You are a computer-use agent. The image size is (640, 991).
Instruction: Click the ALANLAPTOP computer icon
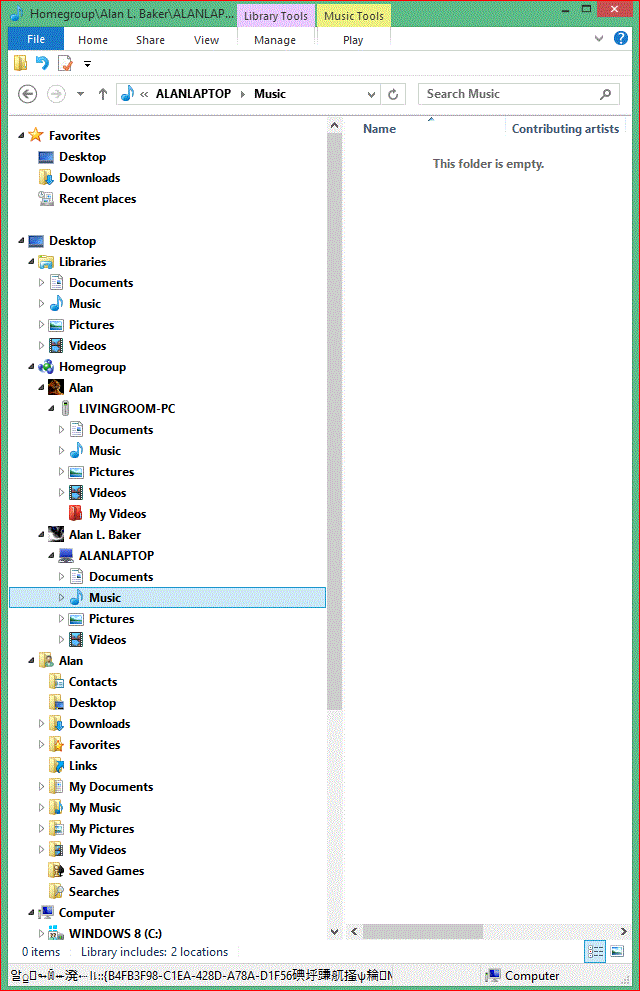click(66, 556)
